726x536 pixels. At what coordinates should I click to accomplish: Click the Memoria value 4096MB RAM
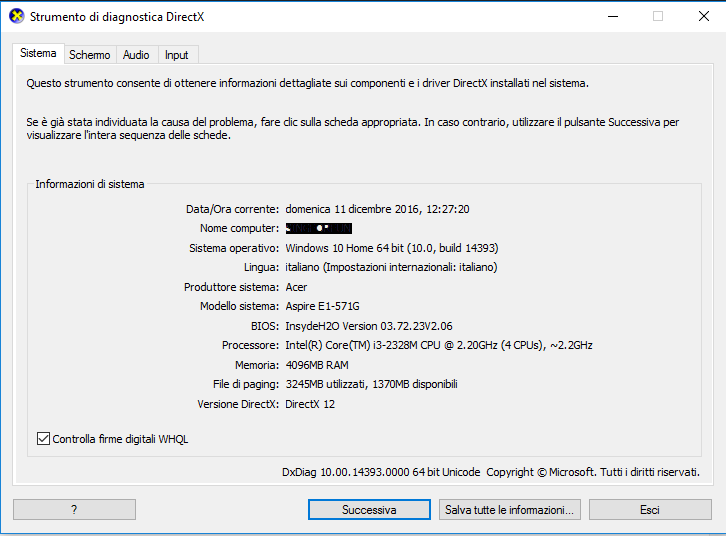pyautogui.click(x=317, y=365)
